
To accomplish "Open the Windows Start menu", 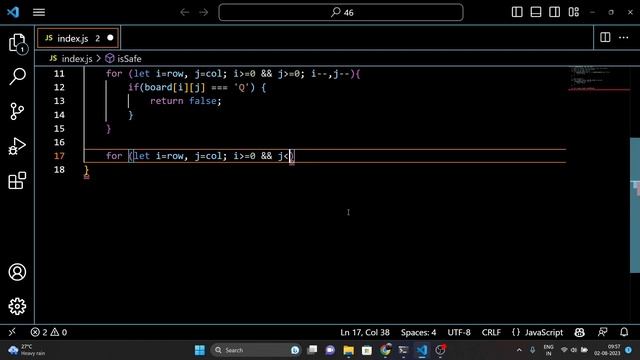I will (x=200, y=350).
